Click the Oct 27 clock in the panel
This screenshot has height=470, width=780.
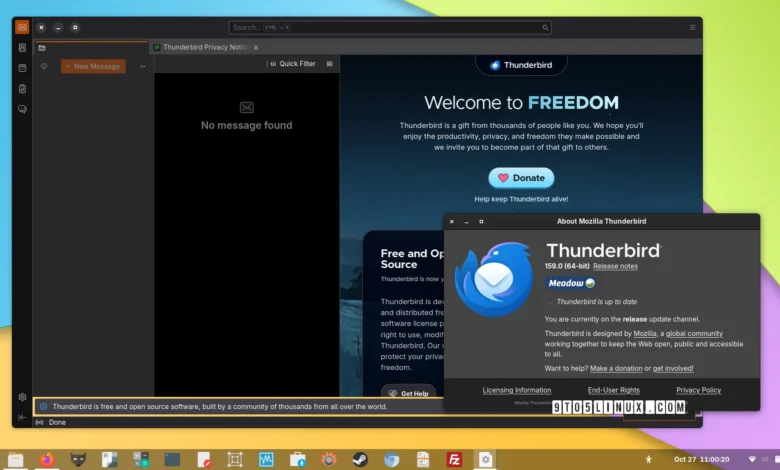click(701, 460)
